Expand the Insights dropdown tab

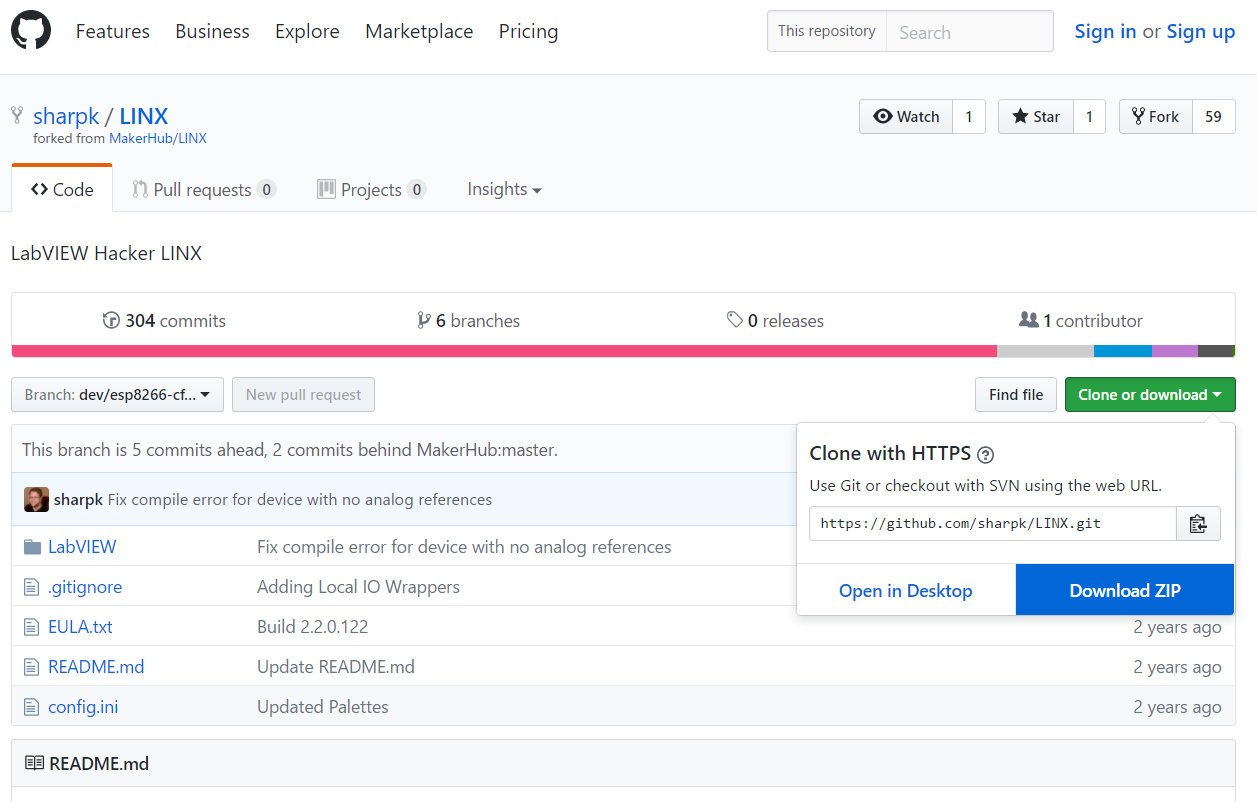(x=504, y=189)
